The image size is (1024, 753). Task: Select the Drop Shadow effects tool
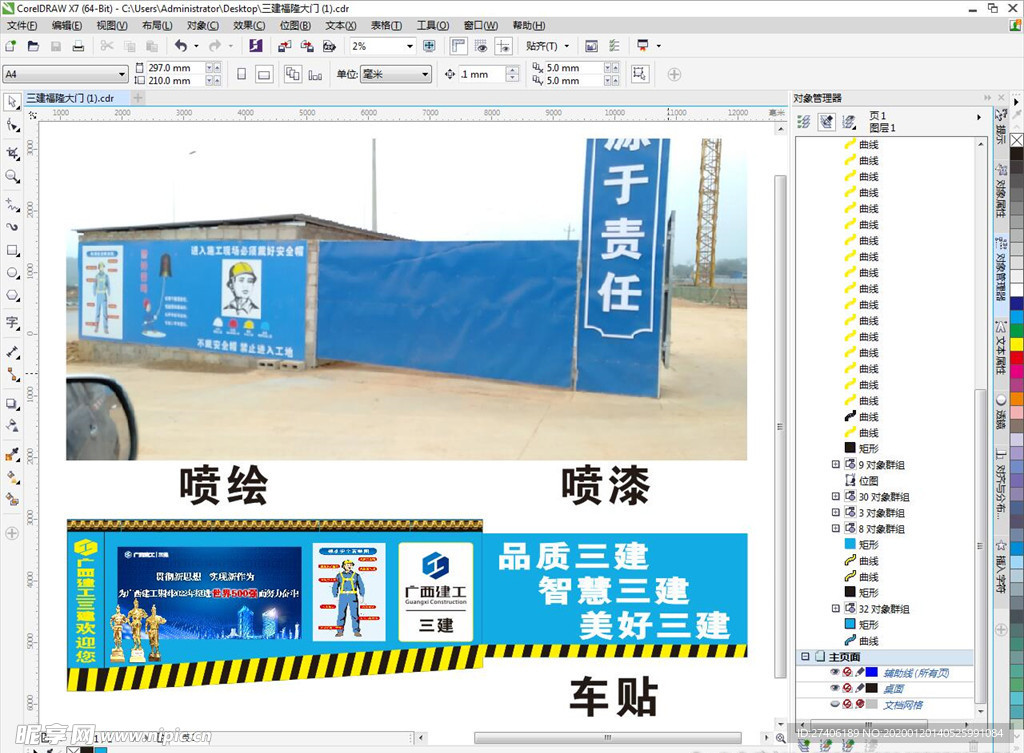12,403
